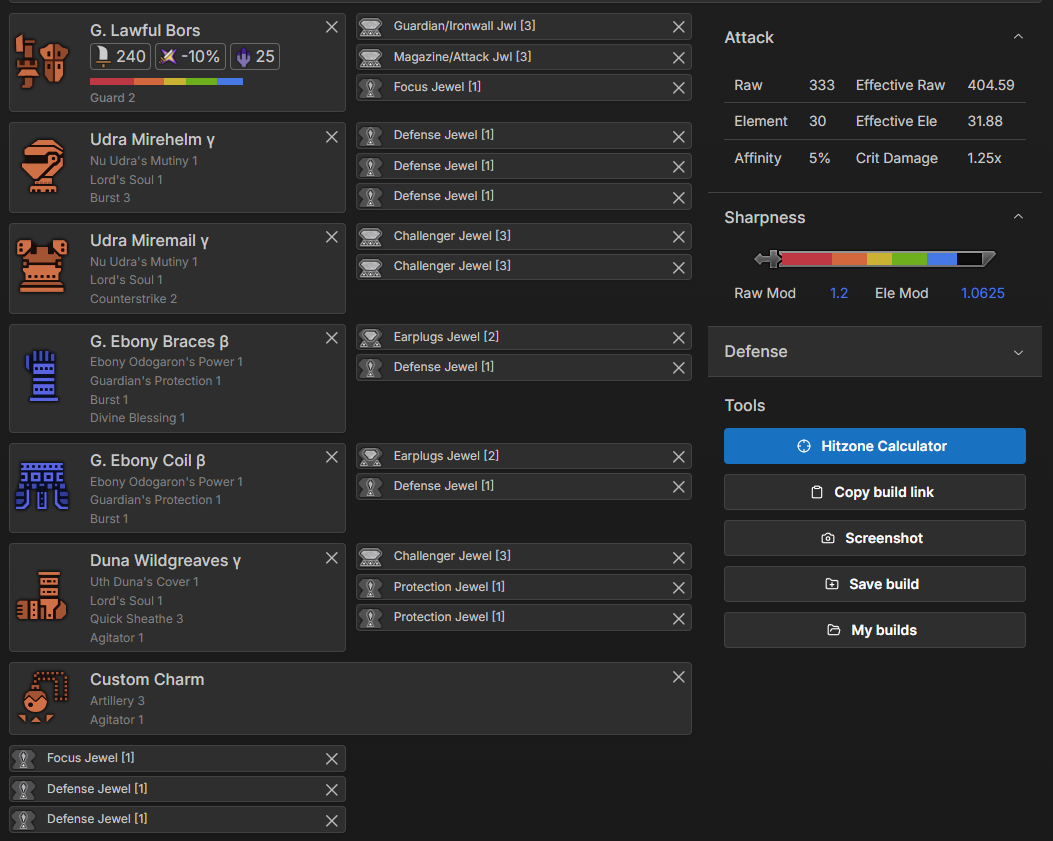Remove the Udra Mirehelm γ helmet
Viewport: 1053px width, 841px height.
click(332, 137)
